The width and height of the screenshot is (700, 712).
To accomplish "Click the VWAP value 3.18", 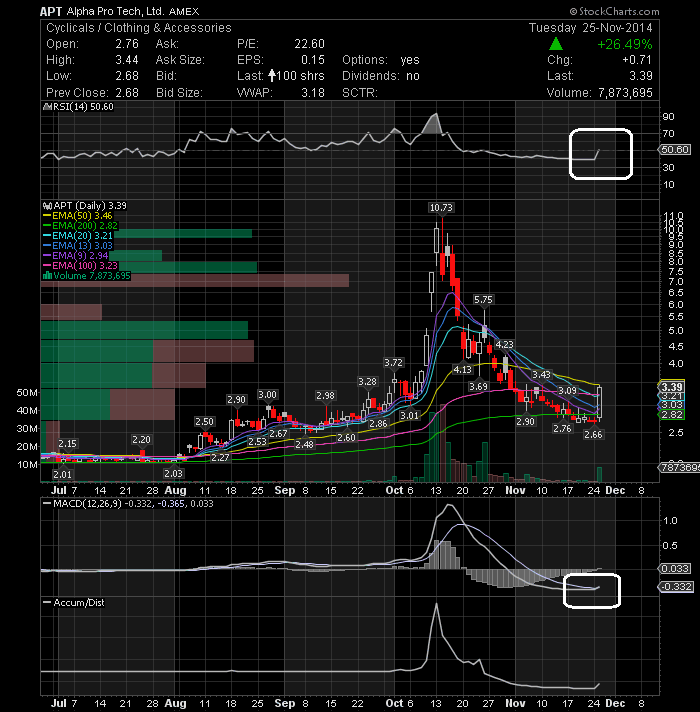I will [313, 93].
